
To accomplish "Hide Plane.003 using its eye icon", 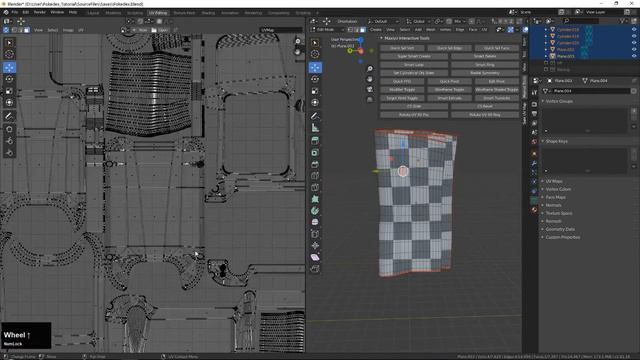I will click(634, 56).
